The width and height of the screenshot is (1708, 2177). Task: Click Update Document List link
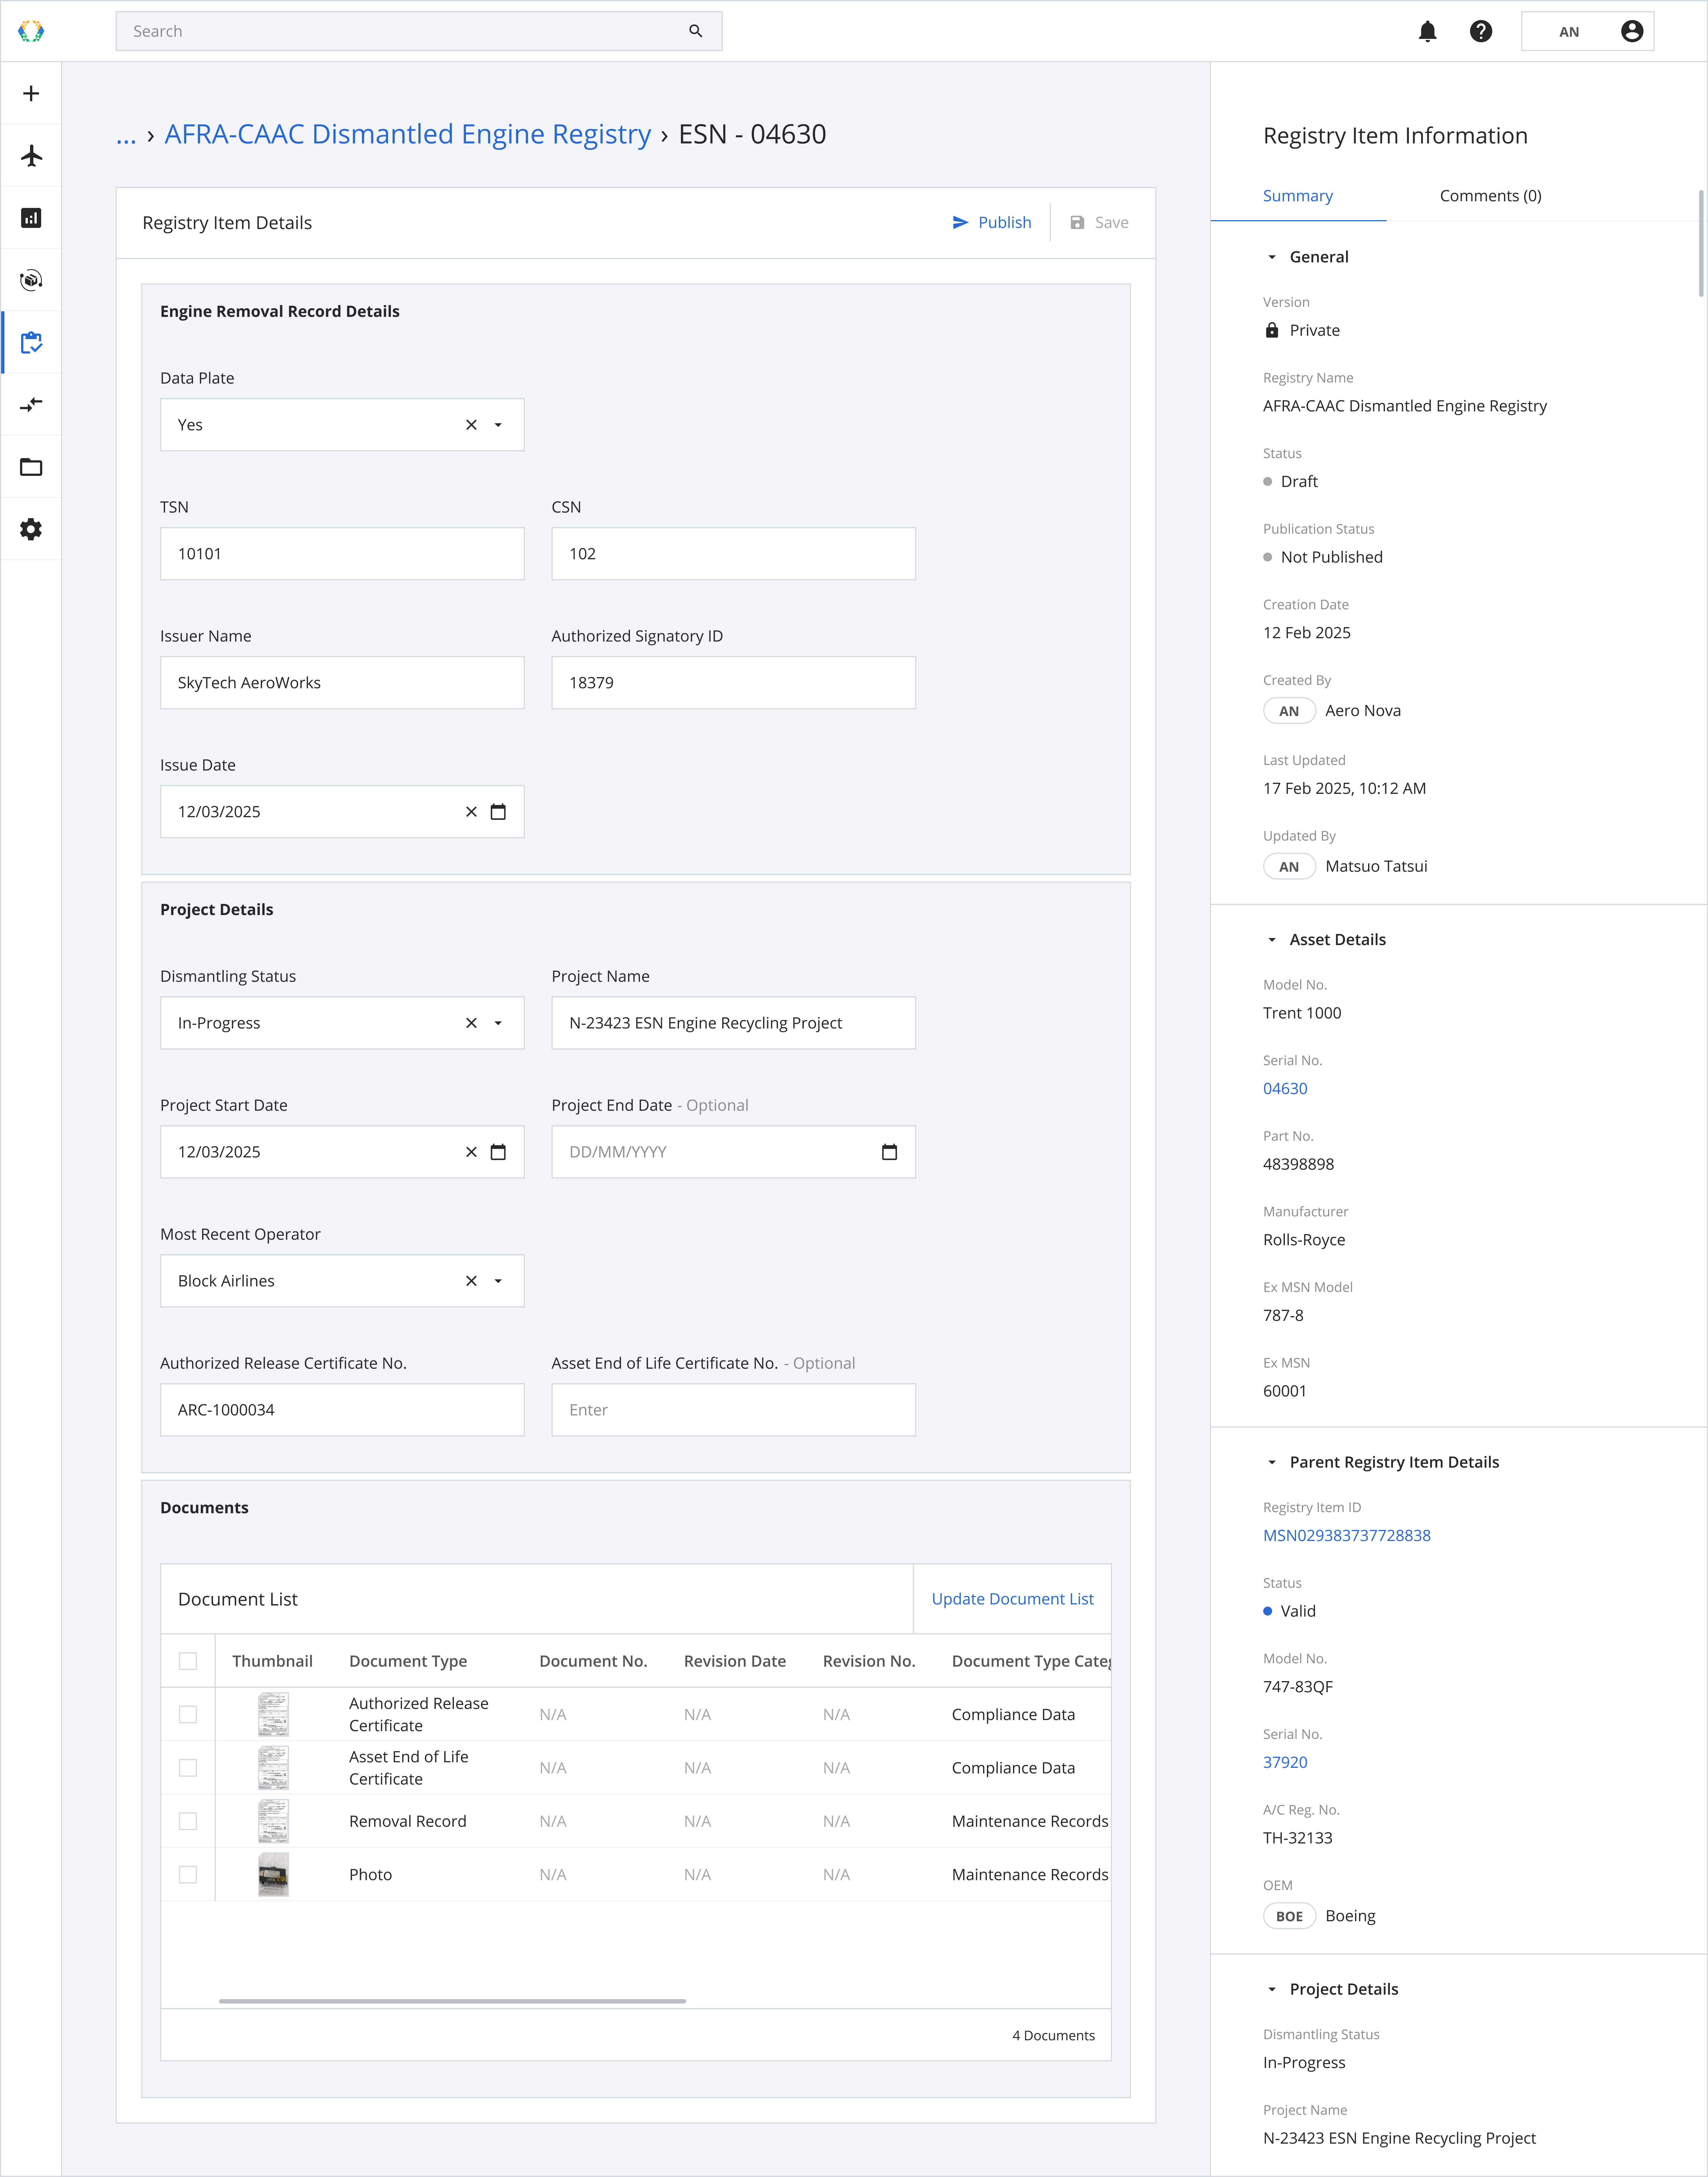point(1012,1599)
